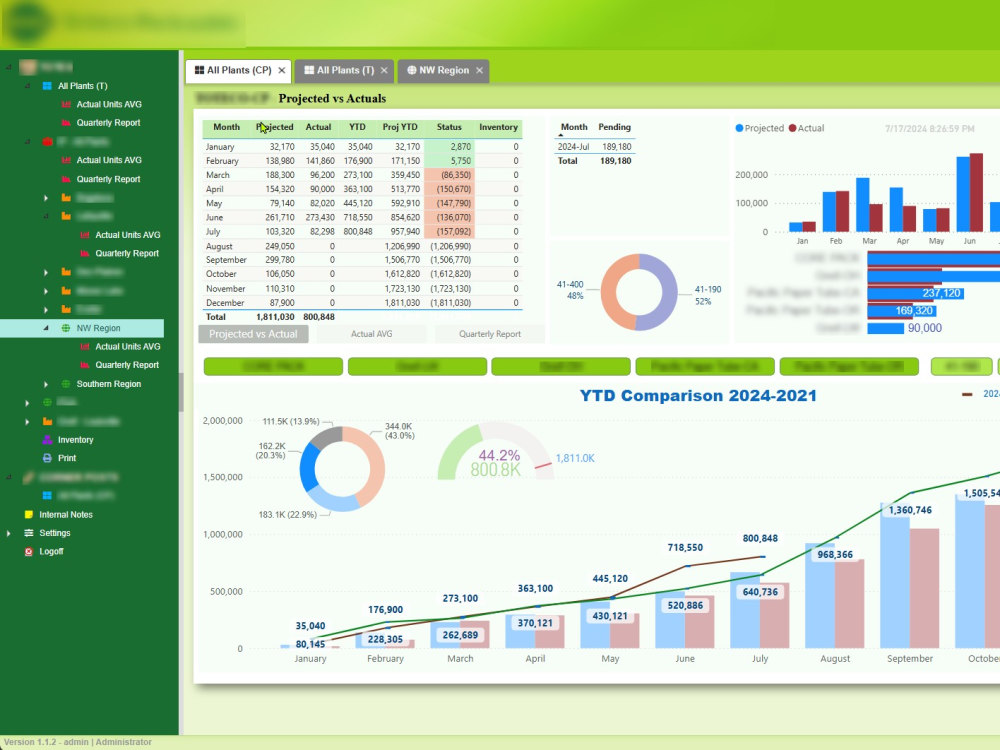Click the Pending column header

(614, 127)
